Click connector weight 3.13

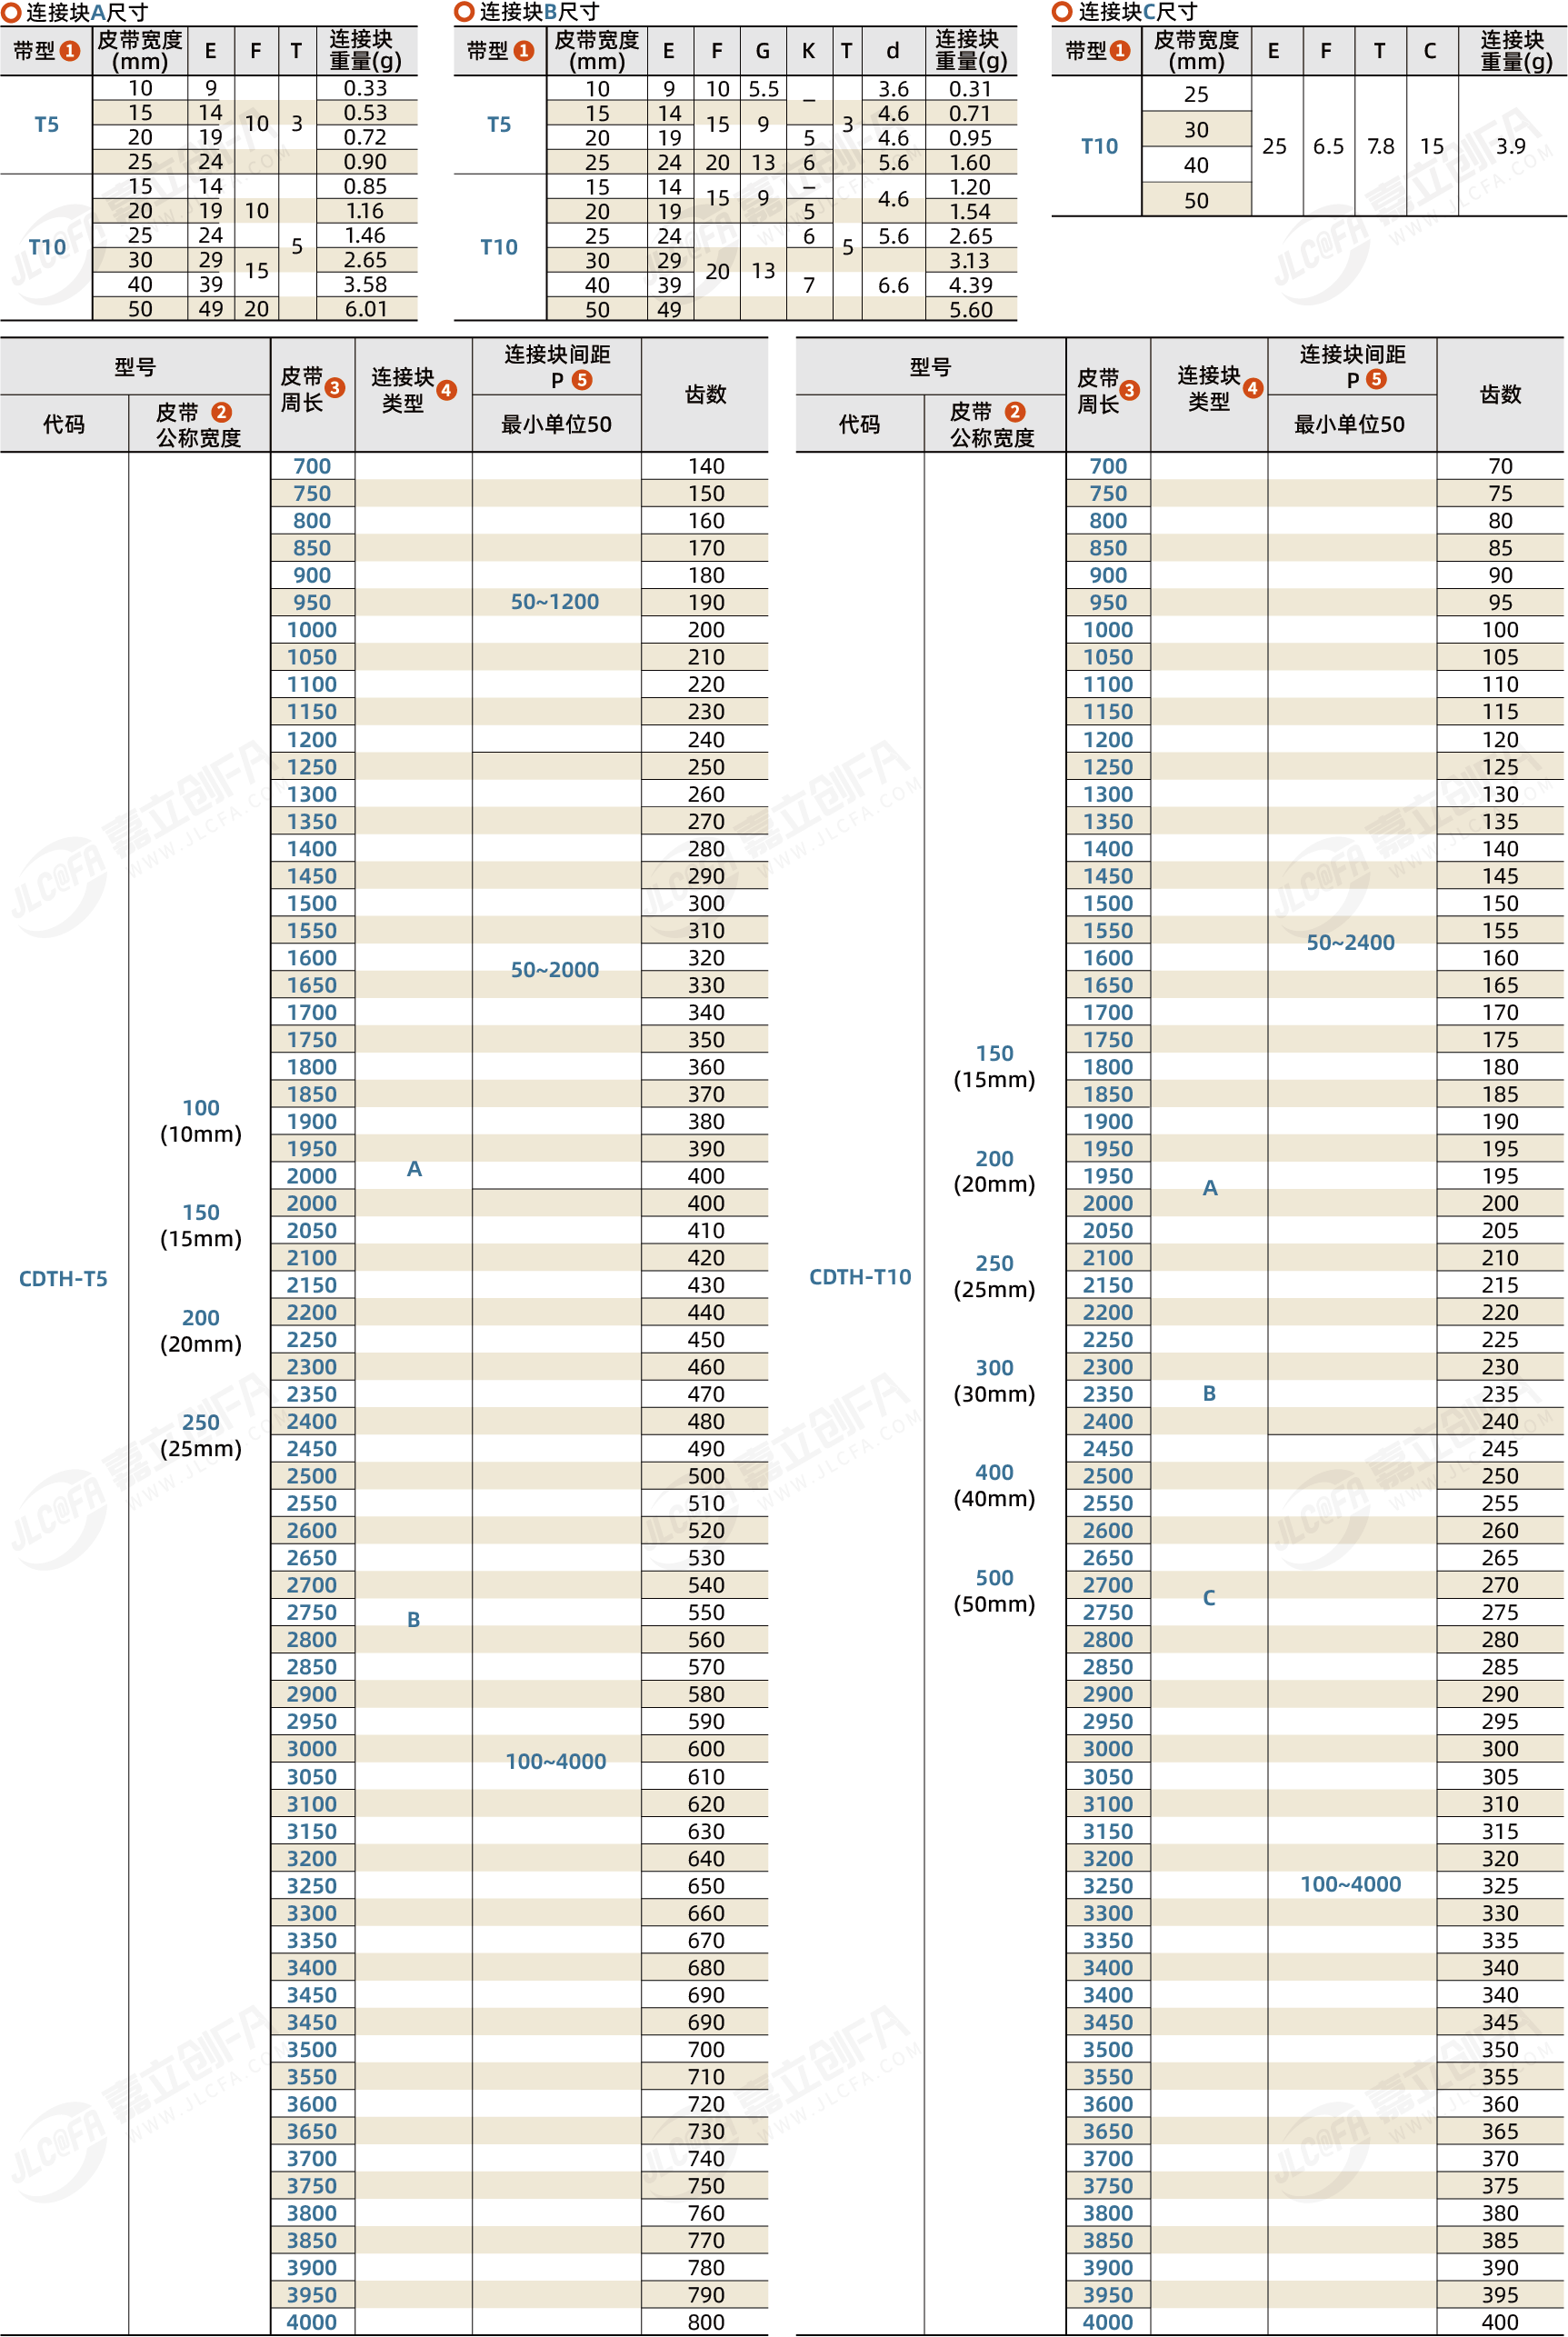tap(970, 260)
